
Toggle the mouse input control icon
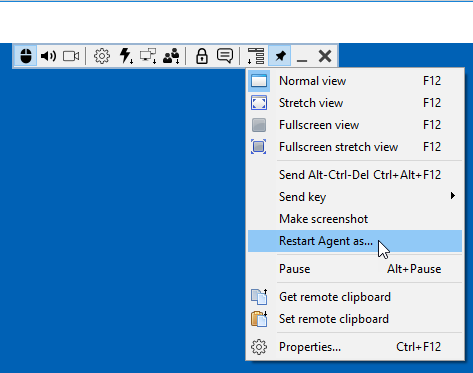pos(26,56)
